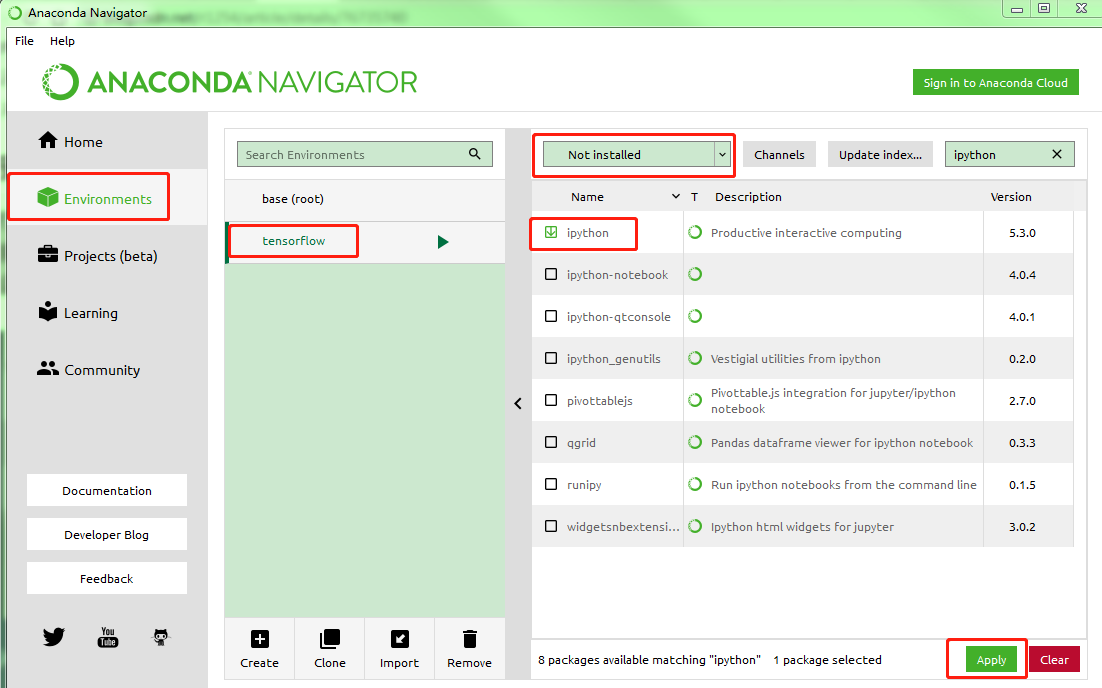Open the Developer Blog button

(107, 534)
